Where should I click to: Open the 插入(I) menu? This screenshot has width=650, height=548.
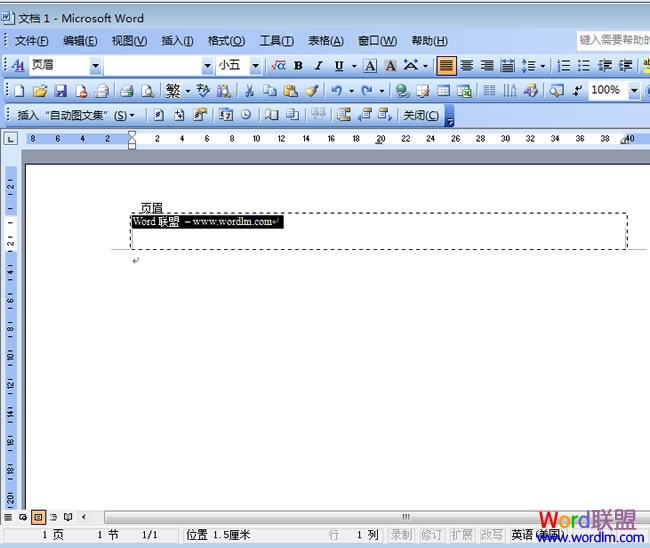point(177,41)
